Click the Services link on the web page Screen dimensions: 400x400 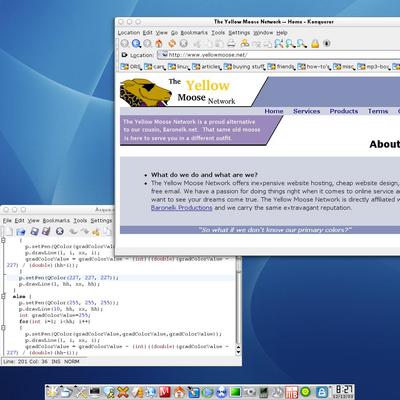pos(306,111)
